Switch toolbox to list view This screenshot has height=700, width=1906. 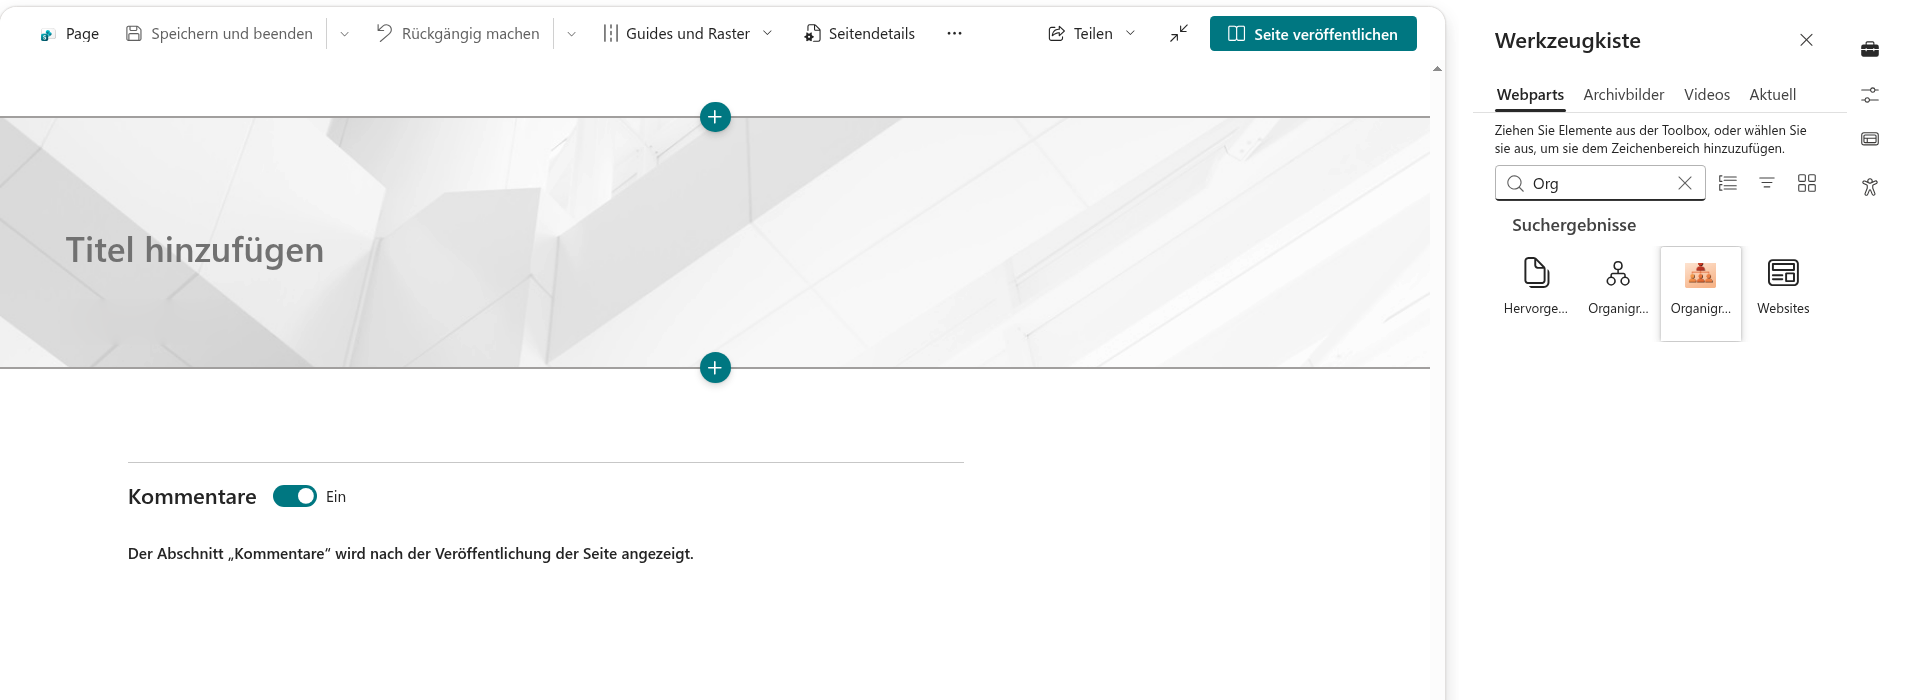point(1728,183)
